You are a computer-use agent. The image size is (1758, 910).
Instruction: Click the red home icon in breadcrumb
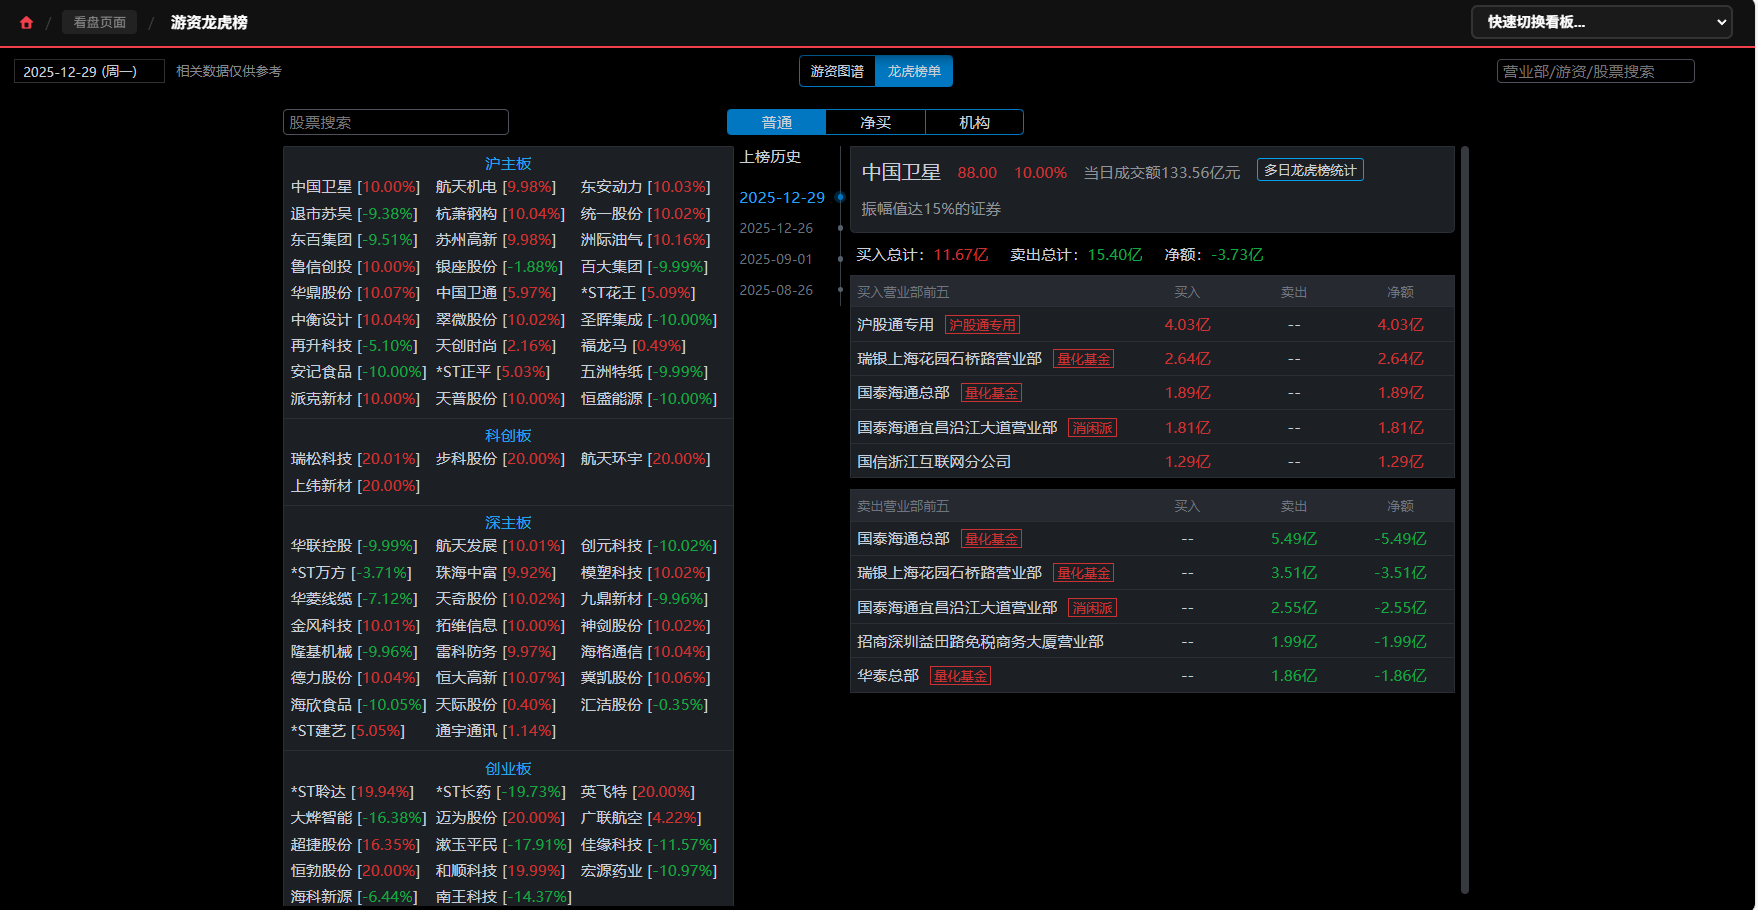[x=26, y=22]
